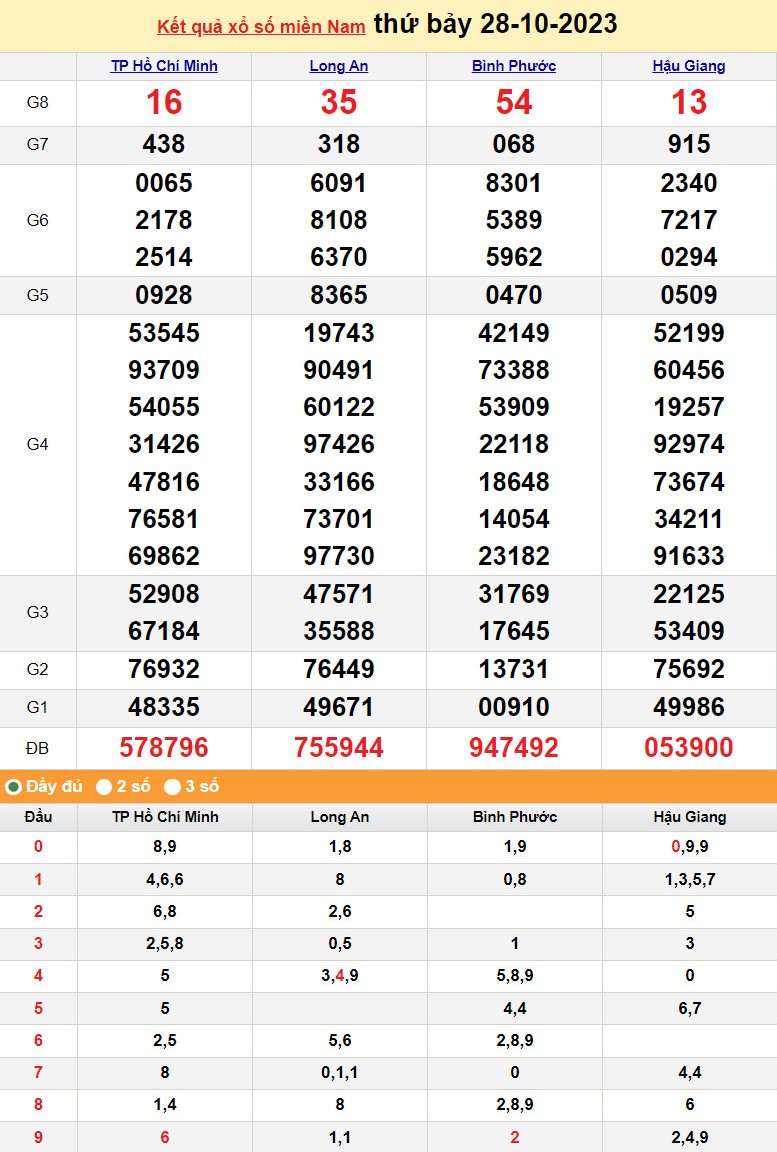Click the ĐB row label
Viewport: 777px width, 1152px height.
pos(37,747)
